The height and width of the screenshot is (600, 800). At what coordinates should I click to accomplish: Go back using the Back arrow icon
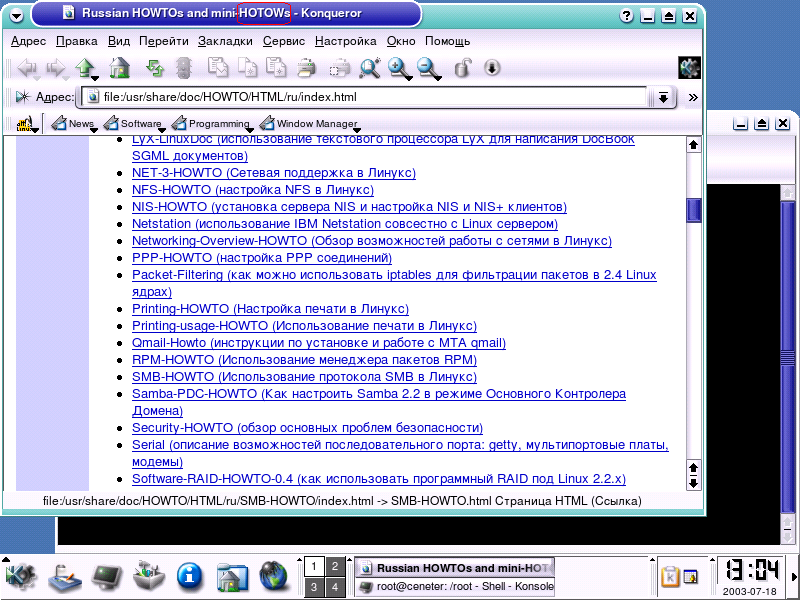tap(27, 68)
